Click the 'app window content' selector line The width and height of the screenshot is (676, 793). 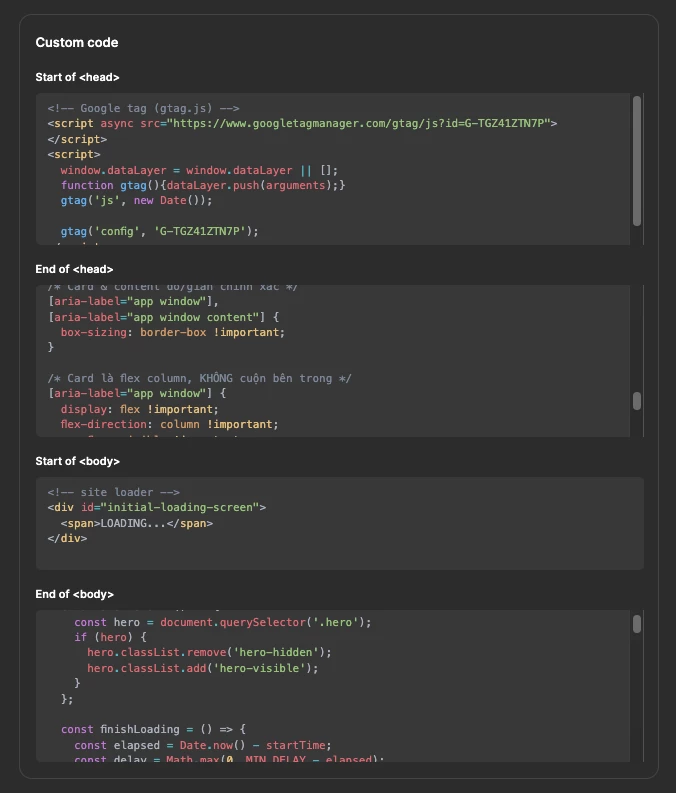click(x=163, y=317)
